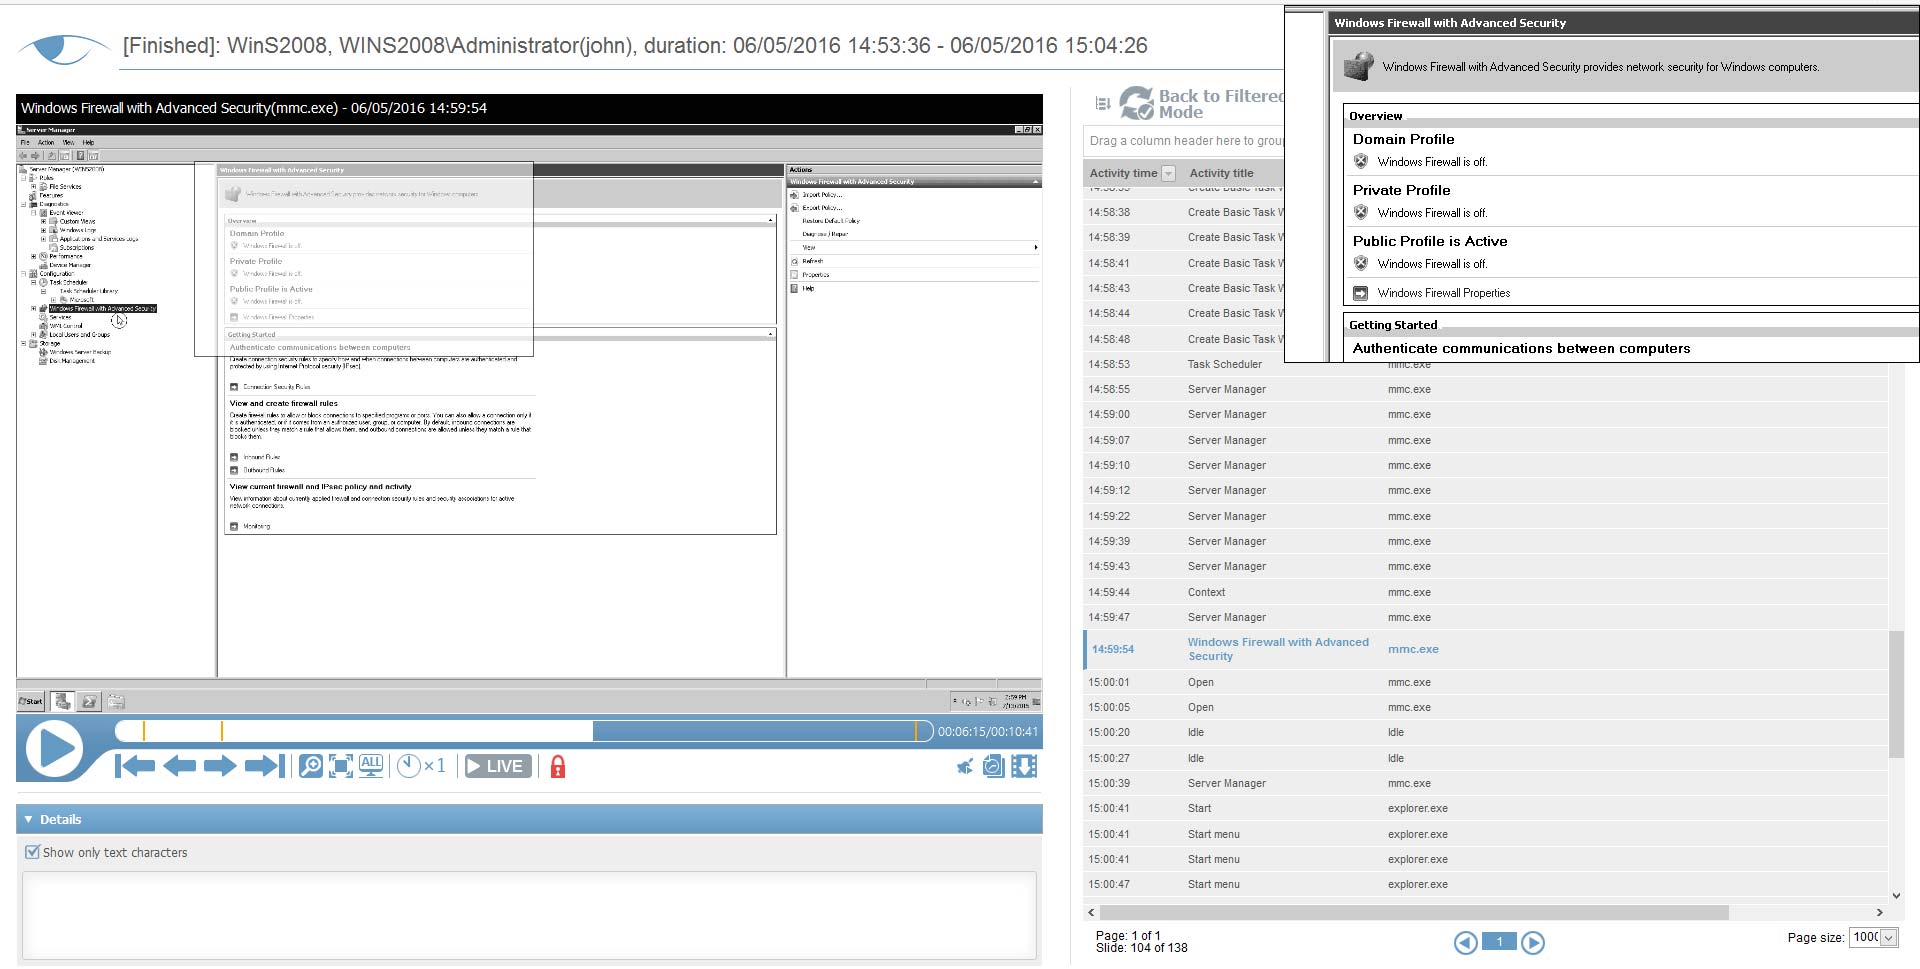Open the Activity time column filter dropdown

[1168, 173]
